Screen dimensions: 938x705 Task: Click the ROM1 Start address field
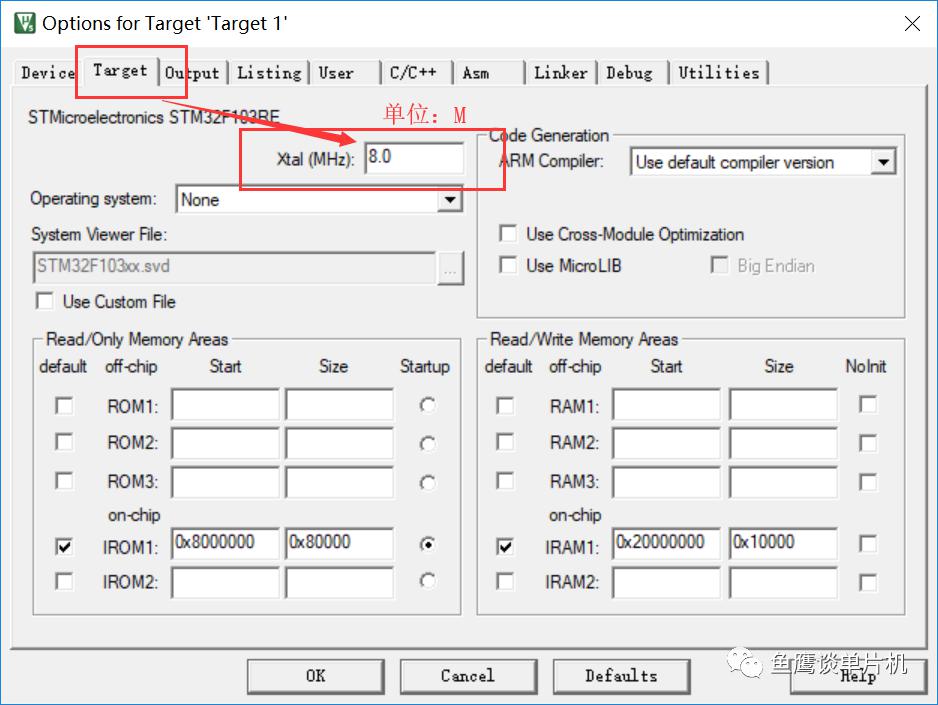click(226, 405)
